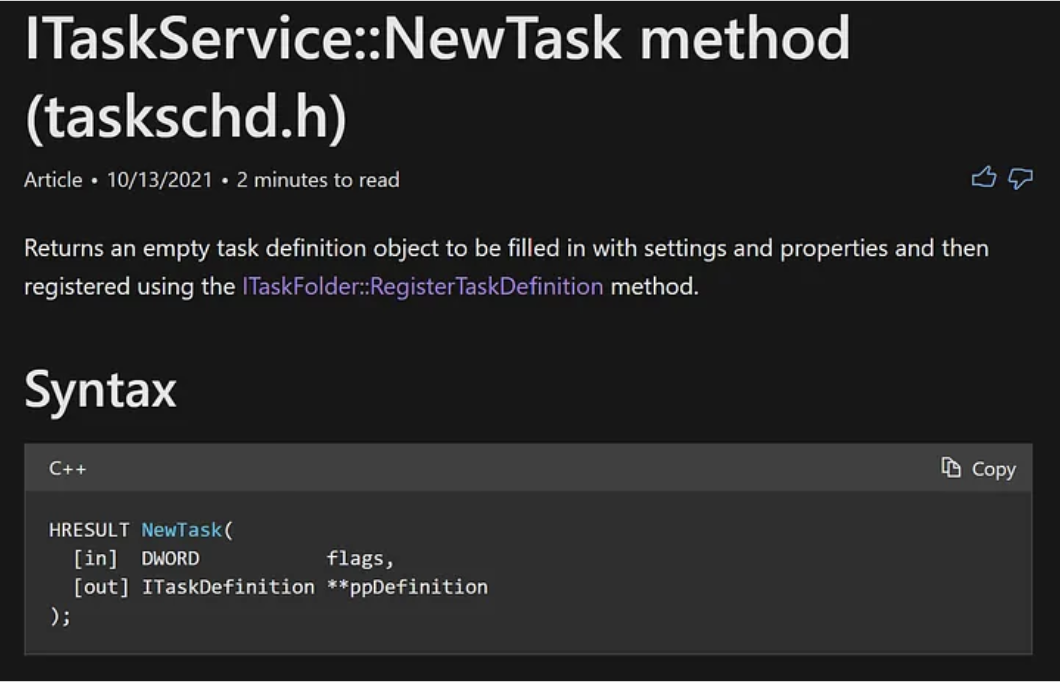
Task: Click the copy icon in code block
Action: [951, 468]
